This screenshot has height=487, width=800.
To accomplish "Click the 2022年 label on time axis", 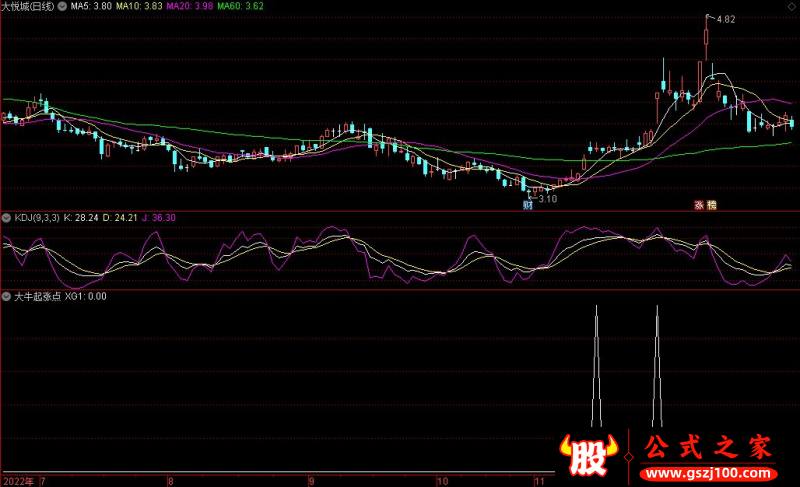I will coord(17,480).
